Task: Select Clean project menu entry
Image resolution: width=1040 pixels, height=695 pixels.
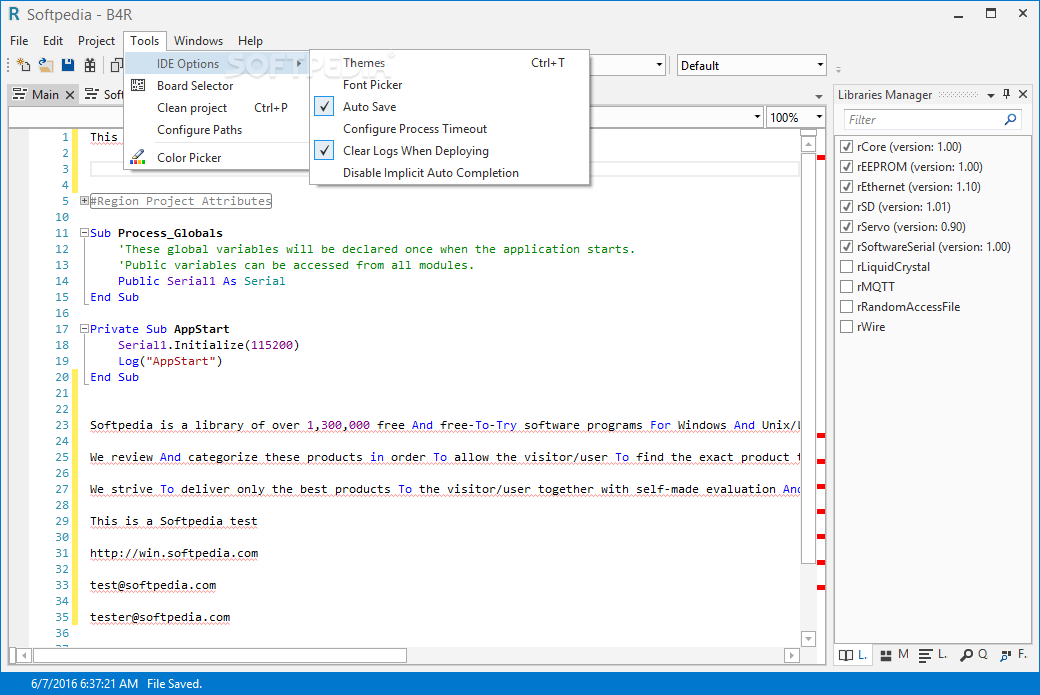Action: [x=217, y=107]
